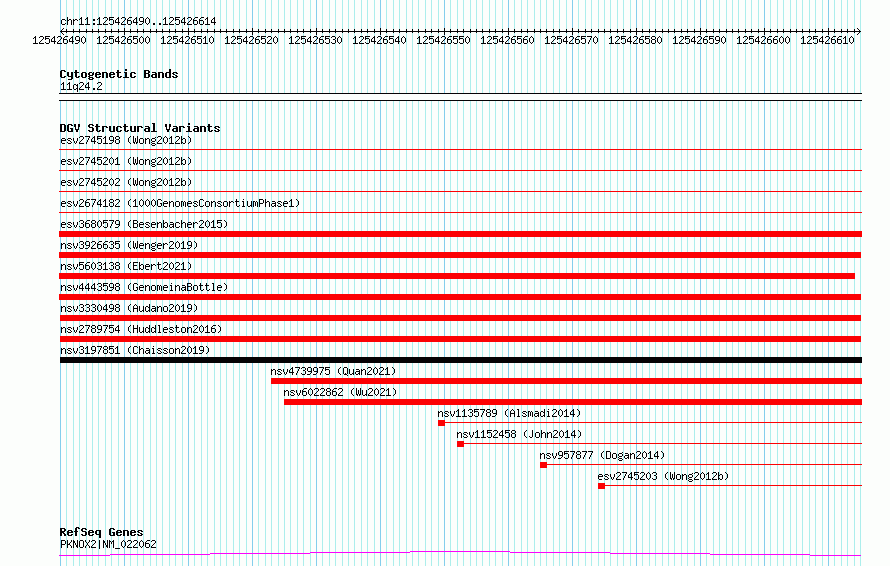Click the magenta PKNOX2 gene line
This screenshot has width=890, height=566.
(460, 553)
